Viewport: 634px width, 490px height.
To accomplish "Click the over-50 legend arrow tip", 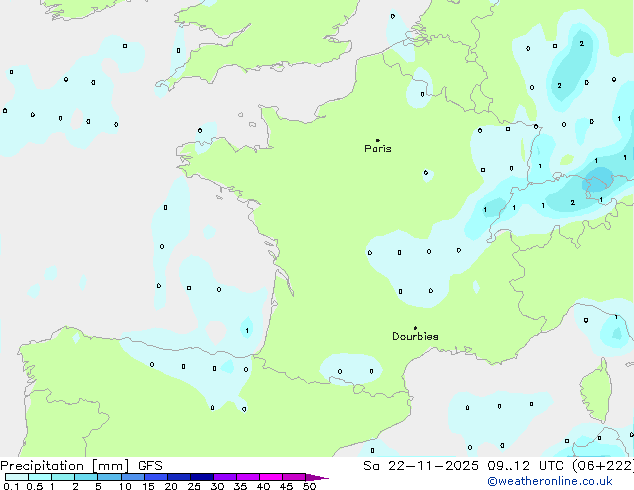I will point(317,477).
